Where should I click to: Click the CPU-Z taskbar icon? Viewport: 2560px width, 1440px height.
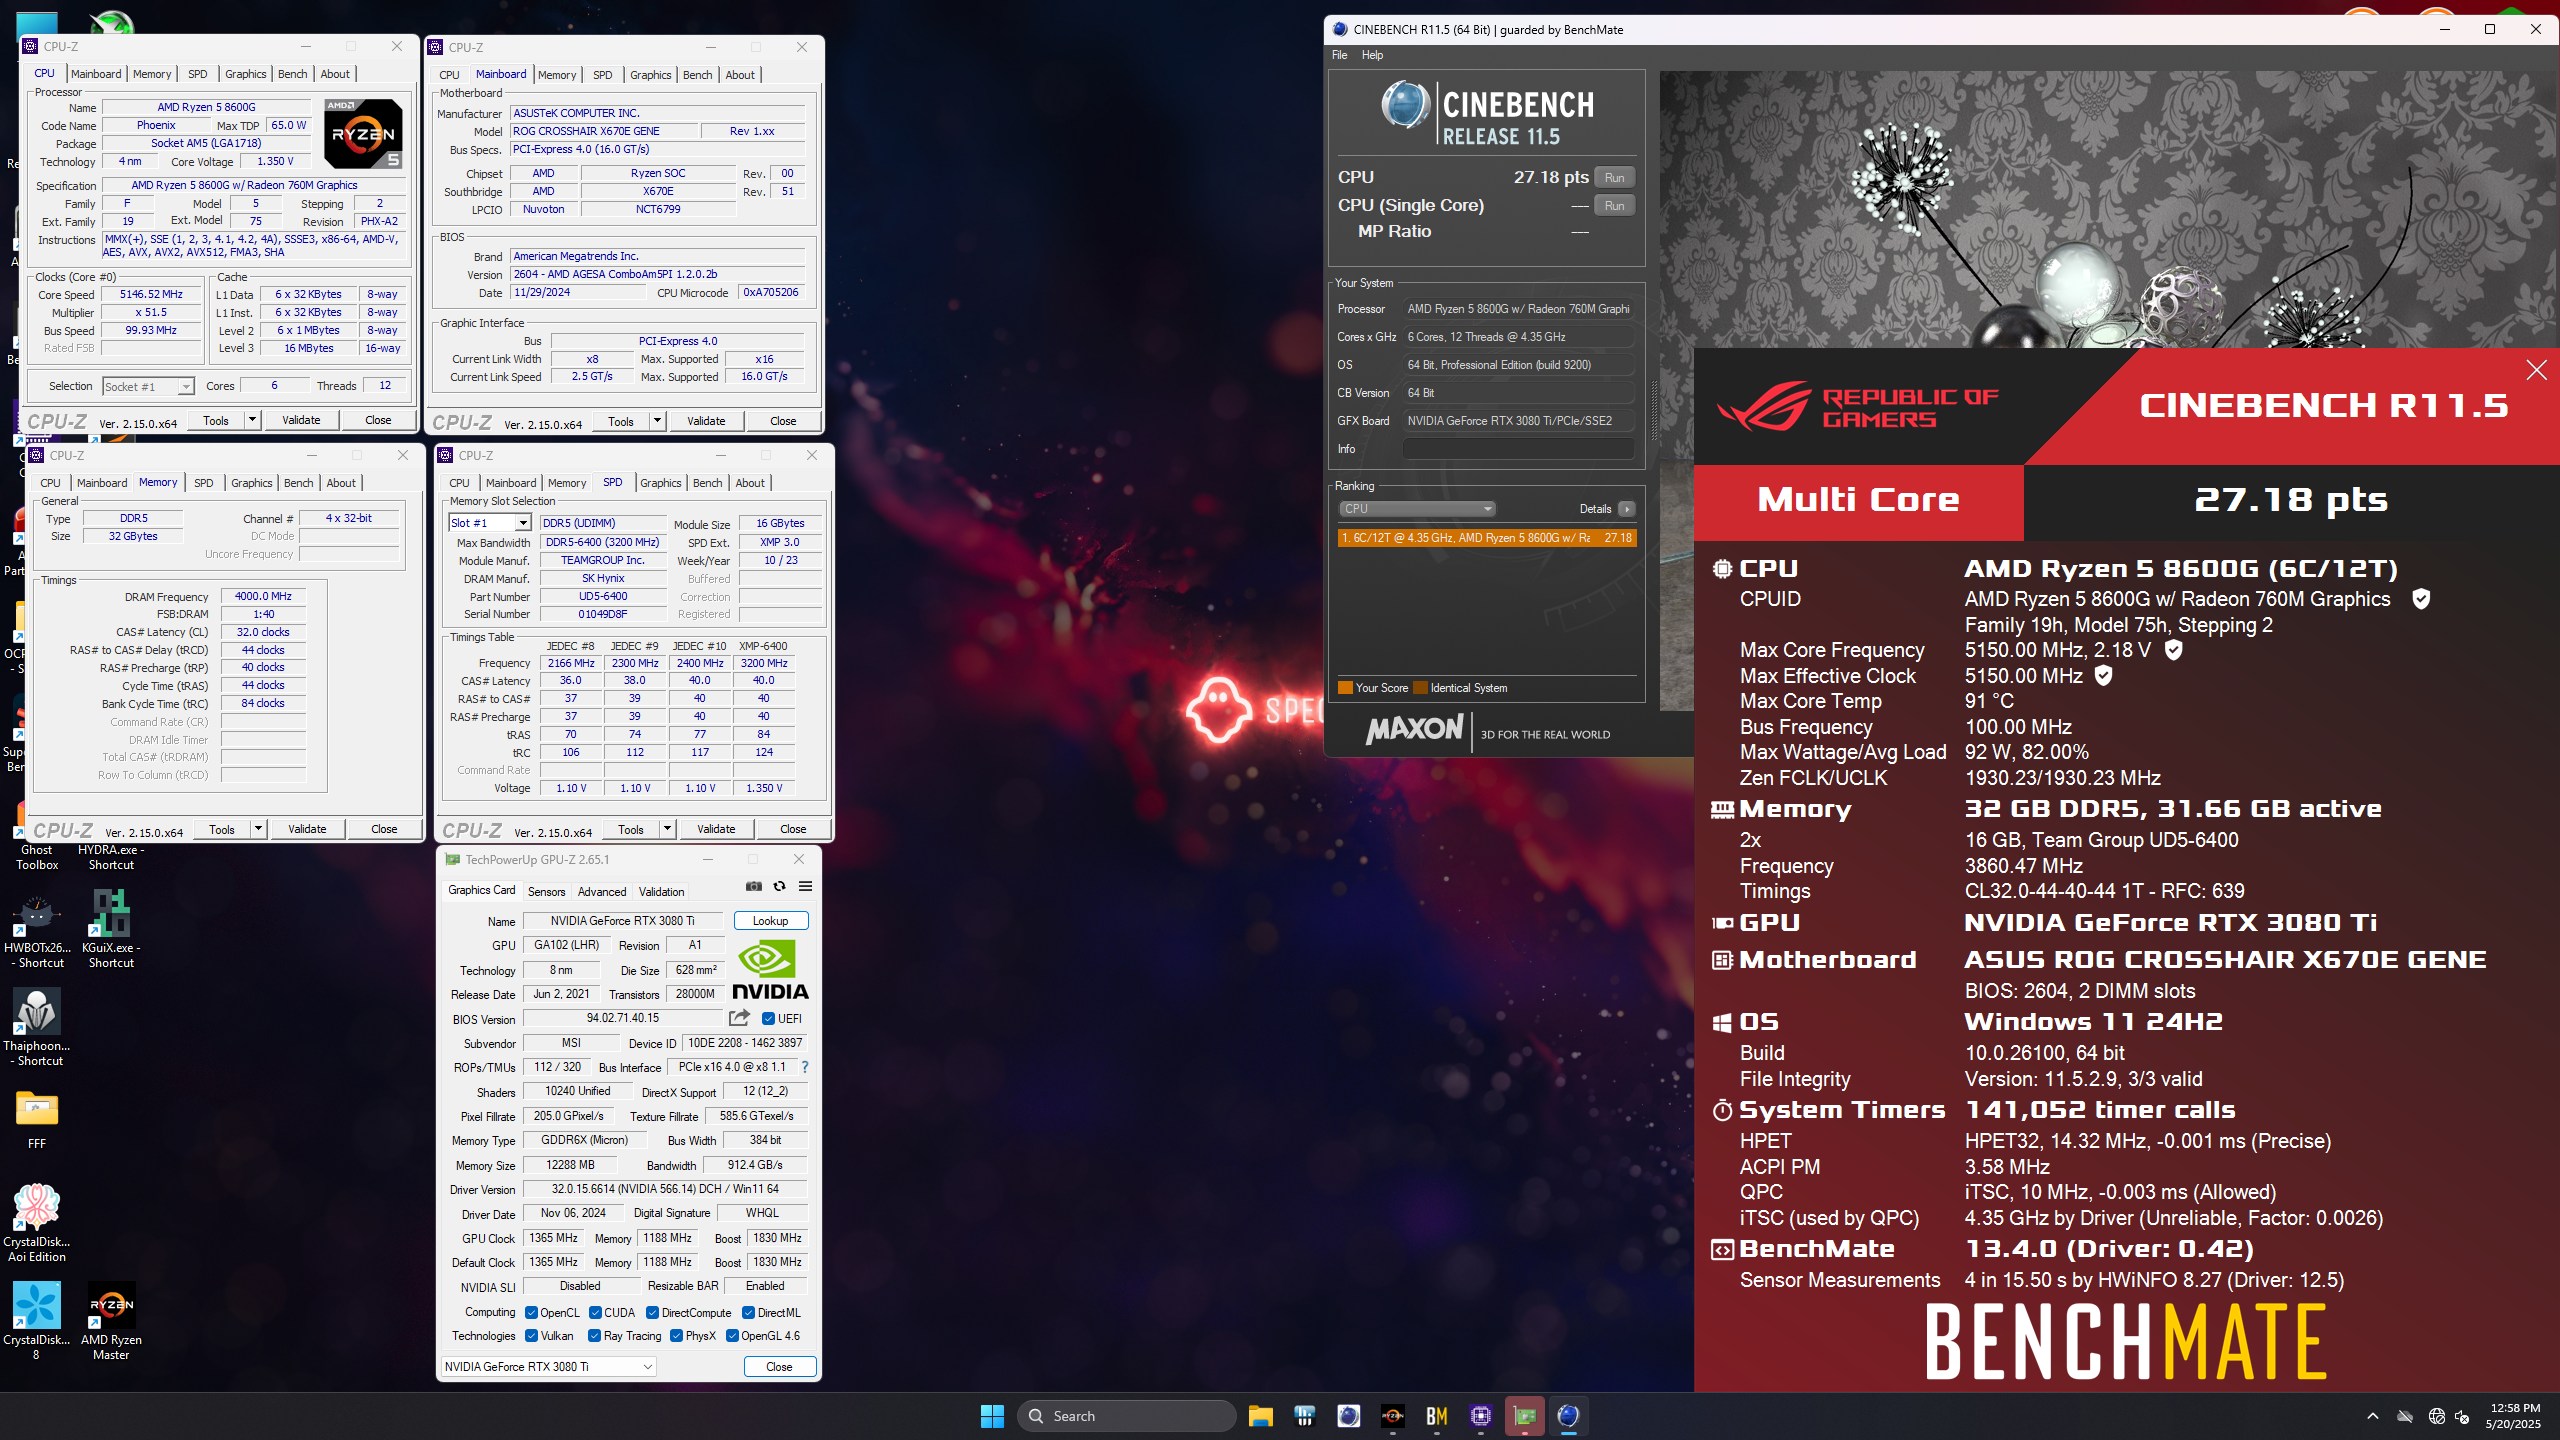[x=1480, y=1416]
